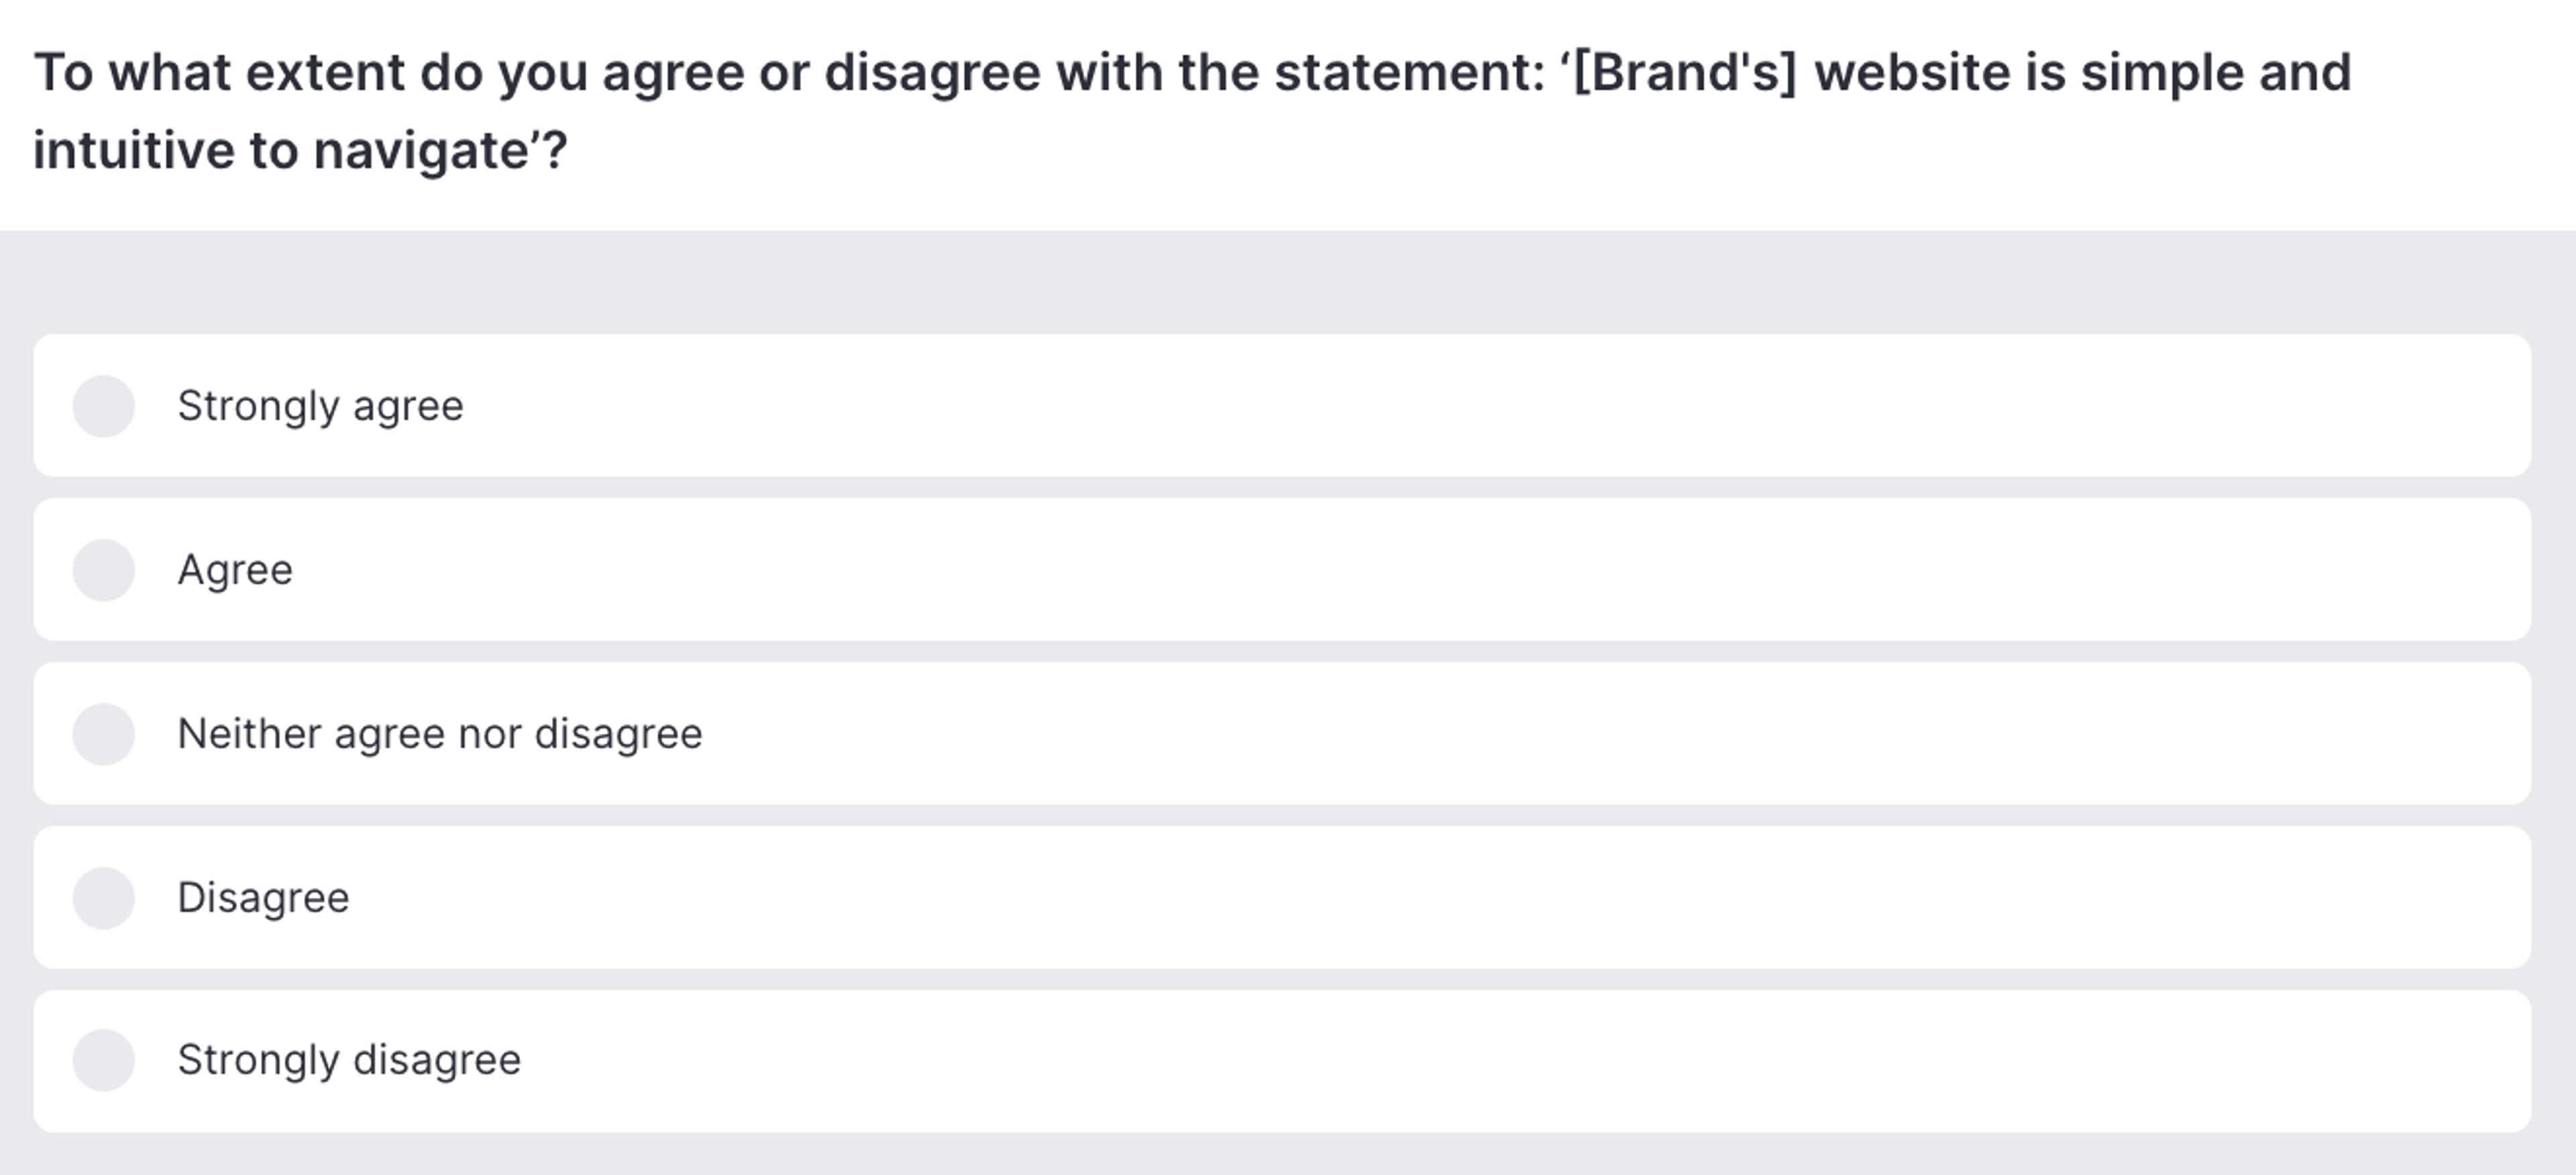This screenshot has width=2576, height=1175.
Task: Click empty space in 'Strongly agree' card
Action: (x=1500, y=406)
